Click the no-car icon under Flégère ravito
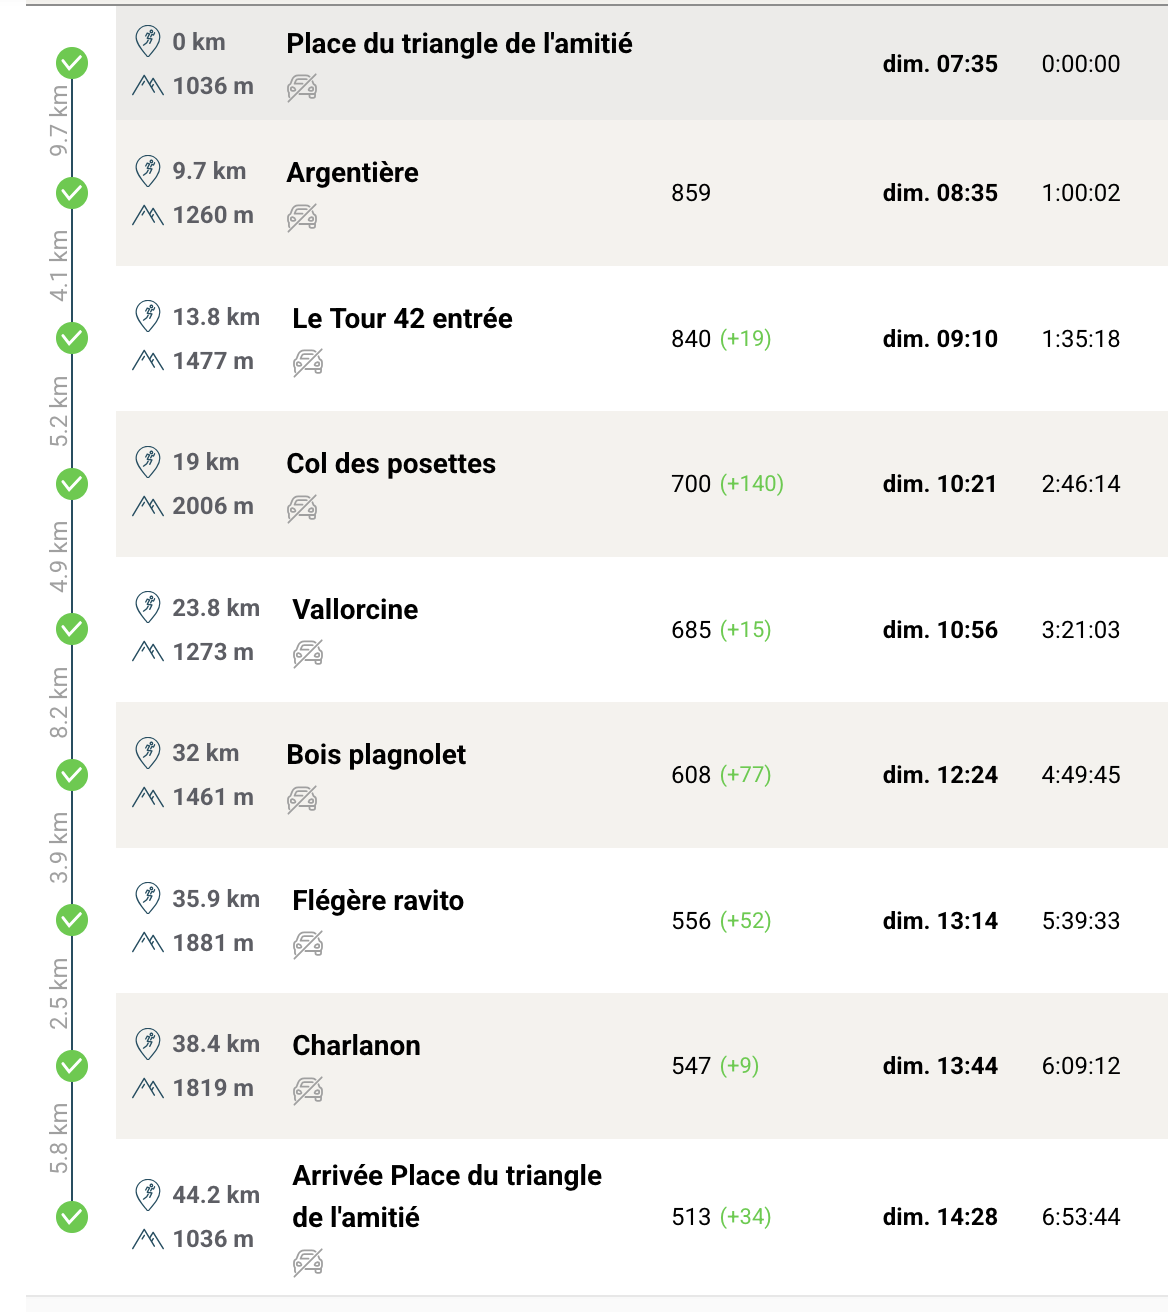 coord(308,944)
